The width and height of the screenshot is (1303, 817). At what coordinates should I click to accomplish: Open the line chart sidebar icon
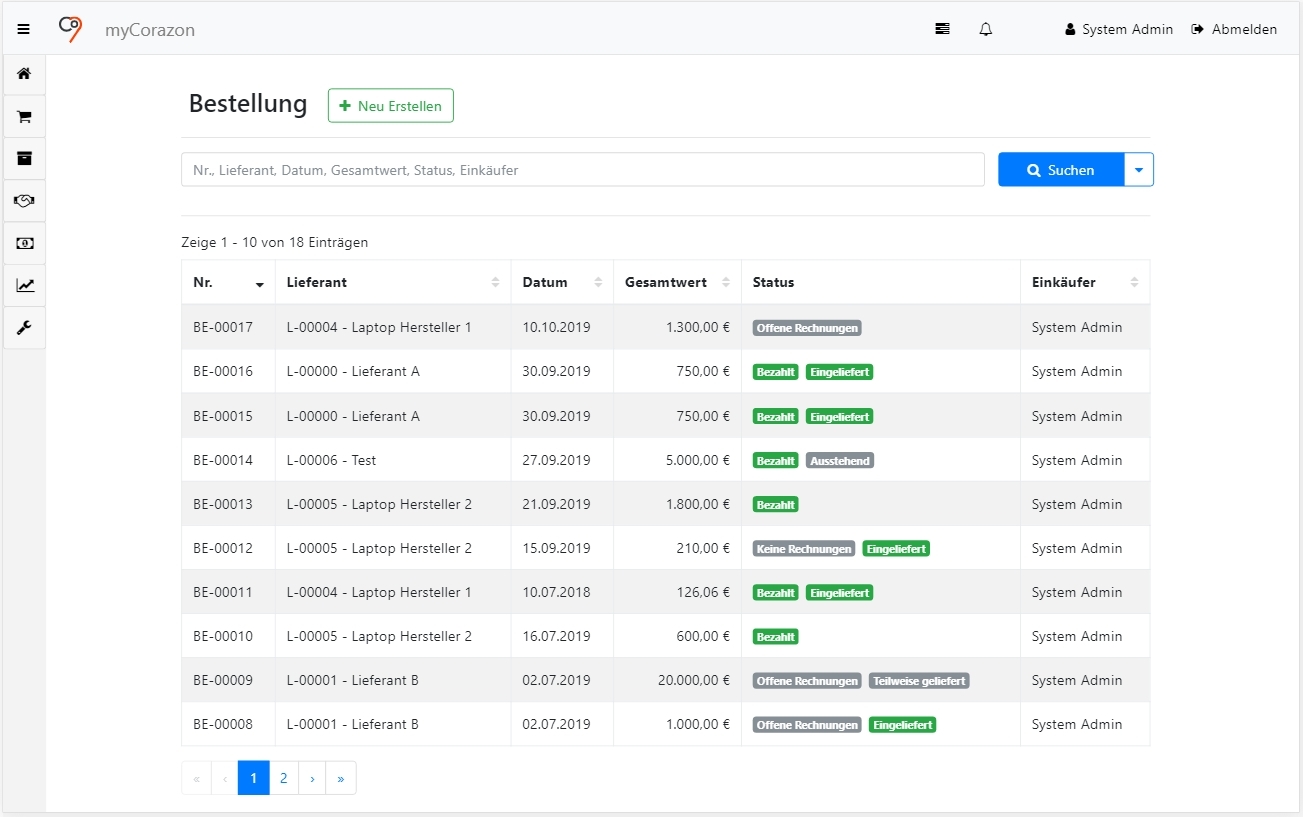point(24,285)
